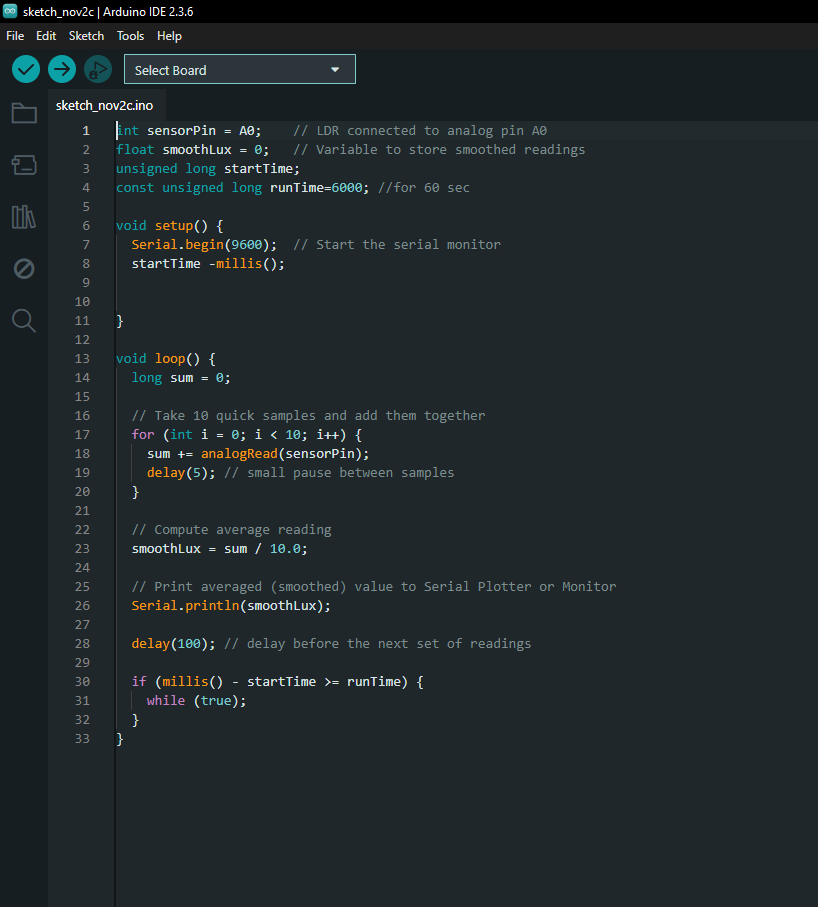Click 'if' keyword on line 30

pyautogui.click(x=139, y=681)
